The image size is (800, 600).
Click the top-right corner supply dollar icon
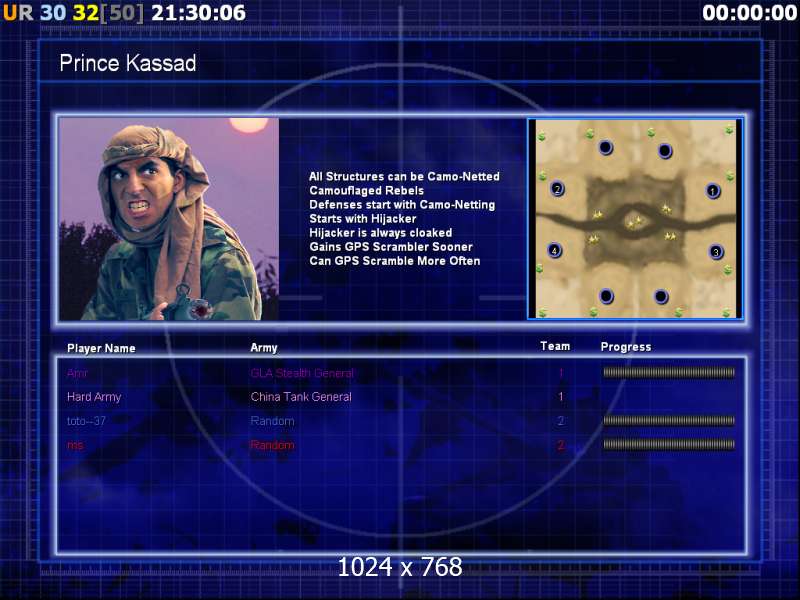[729, 131]
